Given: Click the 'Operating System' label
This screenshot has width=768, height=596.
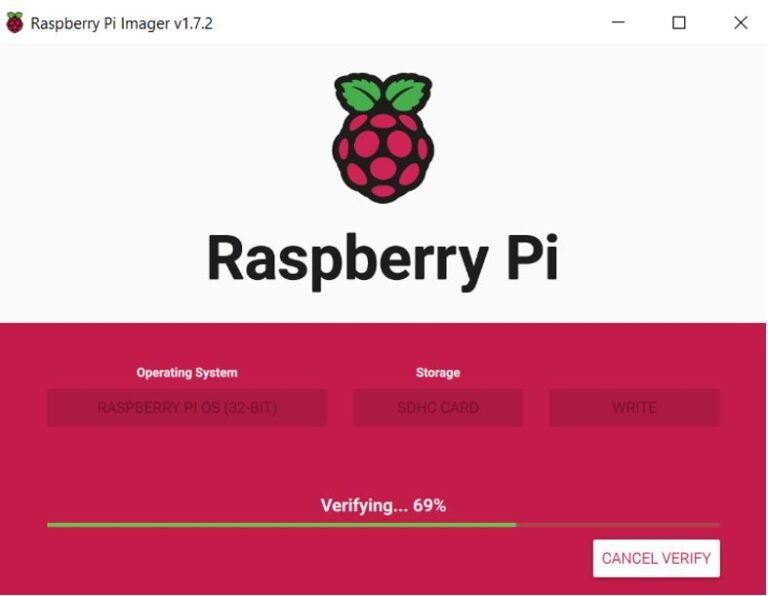Looking at the screenshot, I should 187,373.
